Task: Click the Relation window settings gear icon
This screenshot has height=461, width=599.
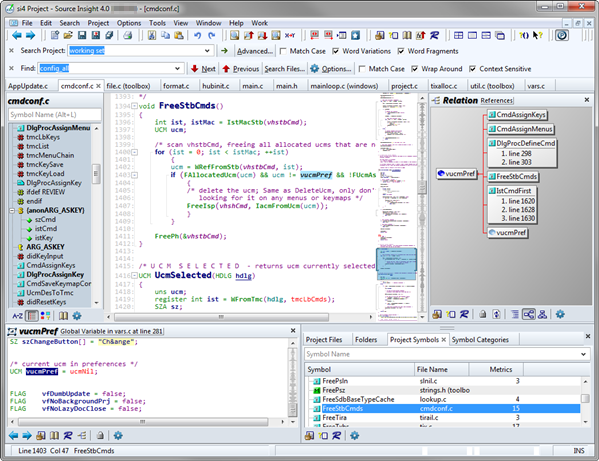Action: [x=560, y=314]
